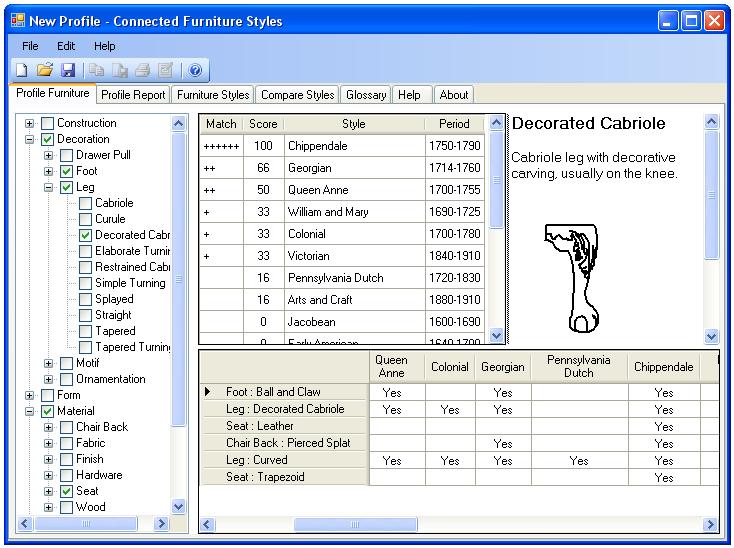The image size is (734, 548).
Task: Expand the Construction tree node
Action: (30, 123)
